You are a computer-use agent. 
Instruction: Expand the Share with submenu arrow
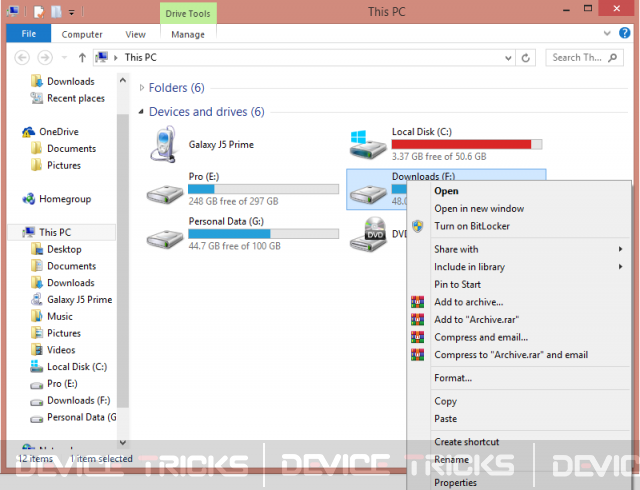(620, 249)
